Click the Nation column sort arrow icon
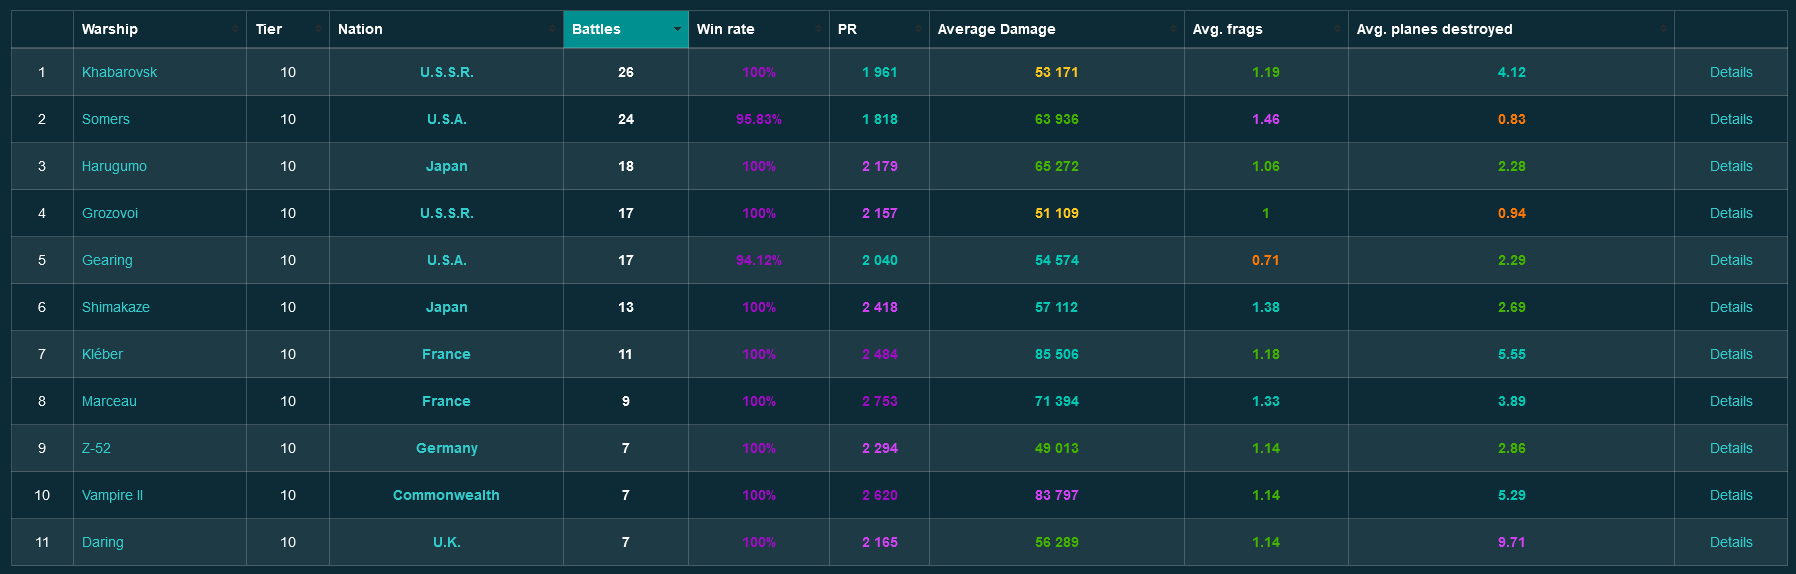1796x574 pixels. pyautogui.click(x=553, y=29)
